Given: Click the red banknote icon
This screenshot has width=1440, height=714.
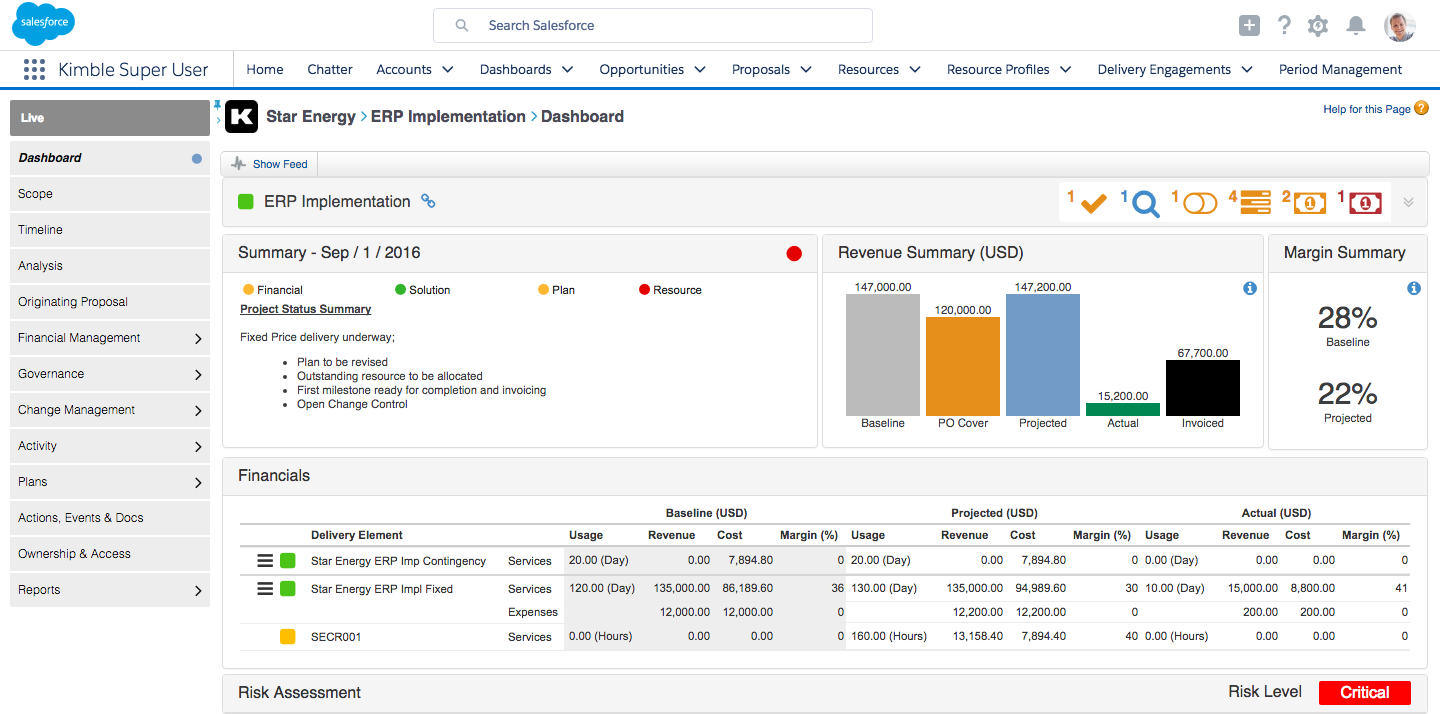Looking at the screenshot, I should [1365, 203].
